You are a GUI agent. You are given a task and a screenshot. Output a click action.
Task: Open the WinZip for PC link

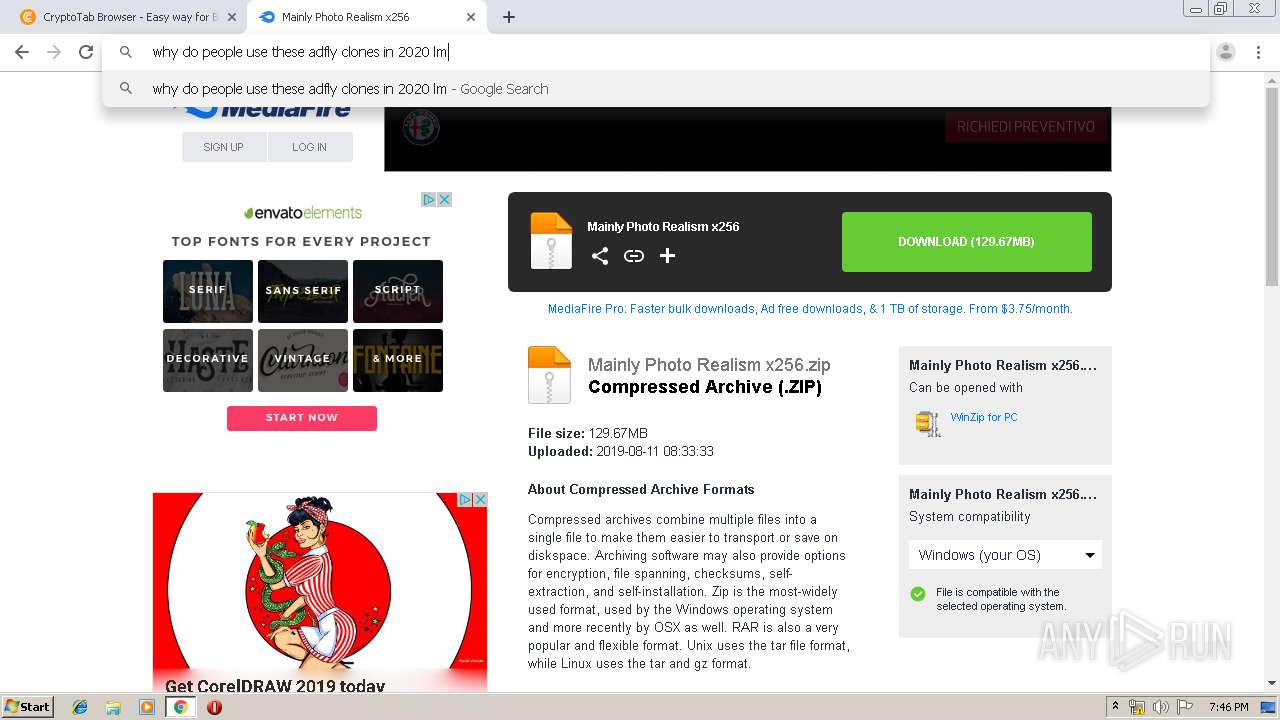pyautogui.click(x=984, y=417)
